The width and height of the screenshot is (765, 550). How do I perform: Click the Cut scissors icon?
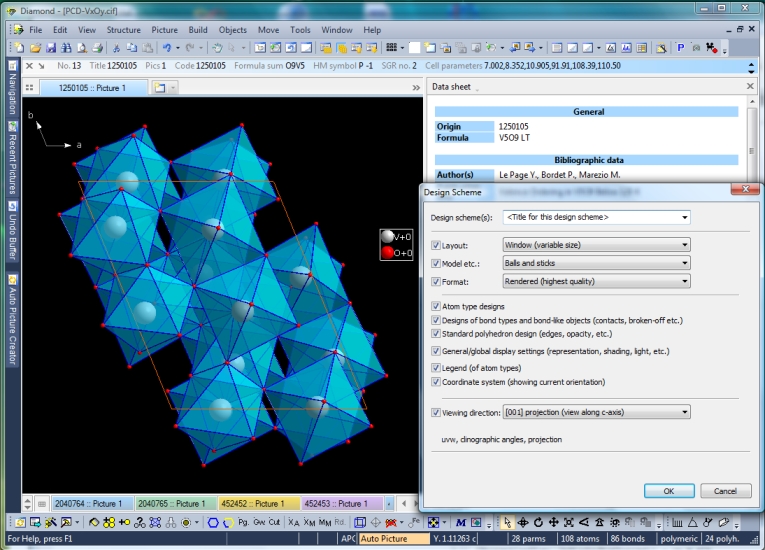[116, 48]
